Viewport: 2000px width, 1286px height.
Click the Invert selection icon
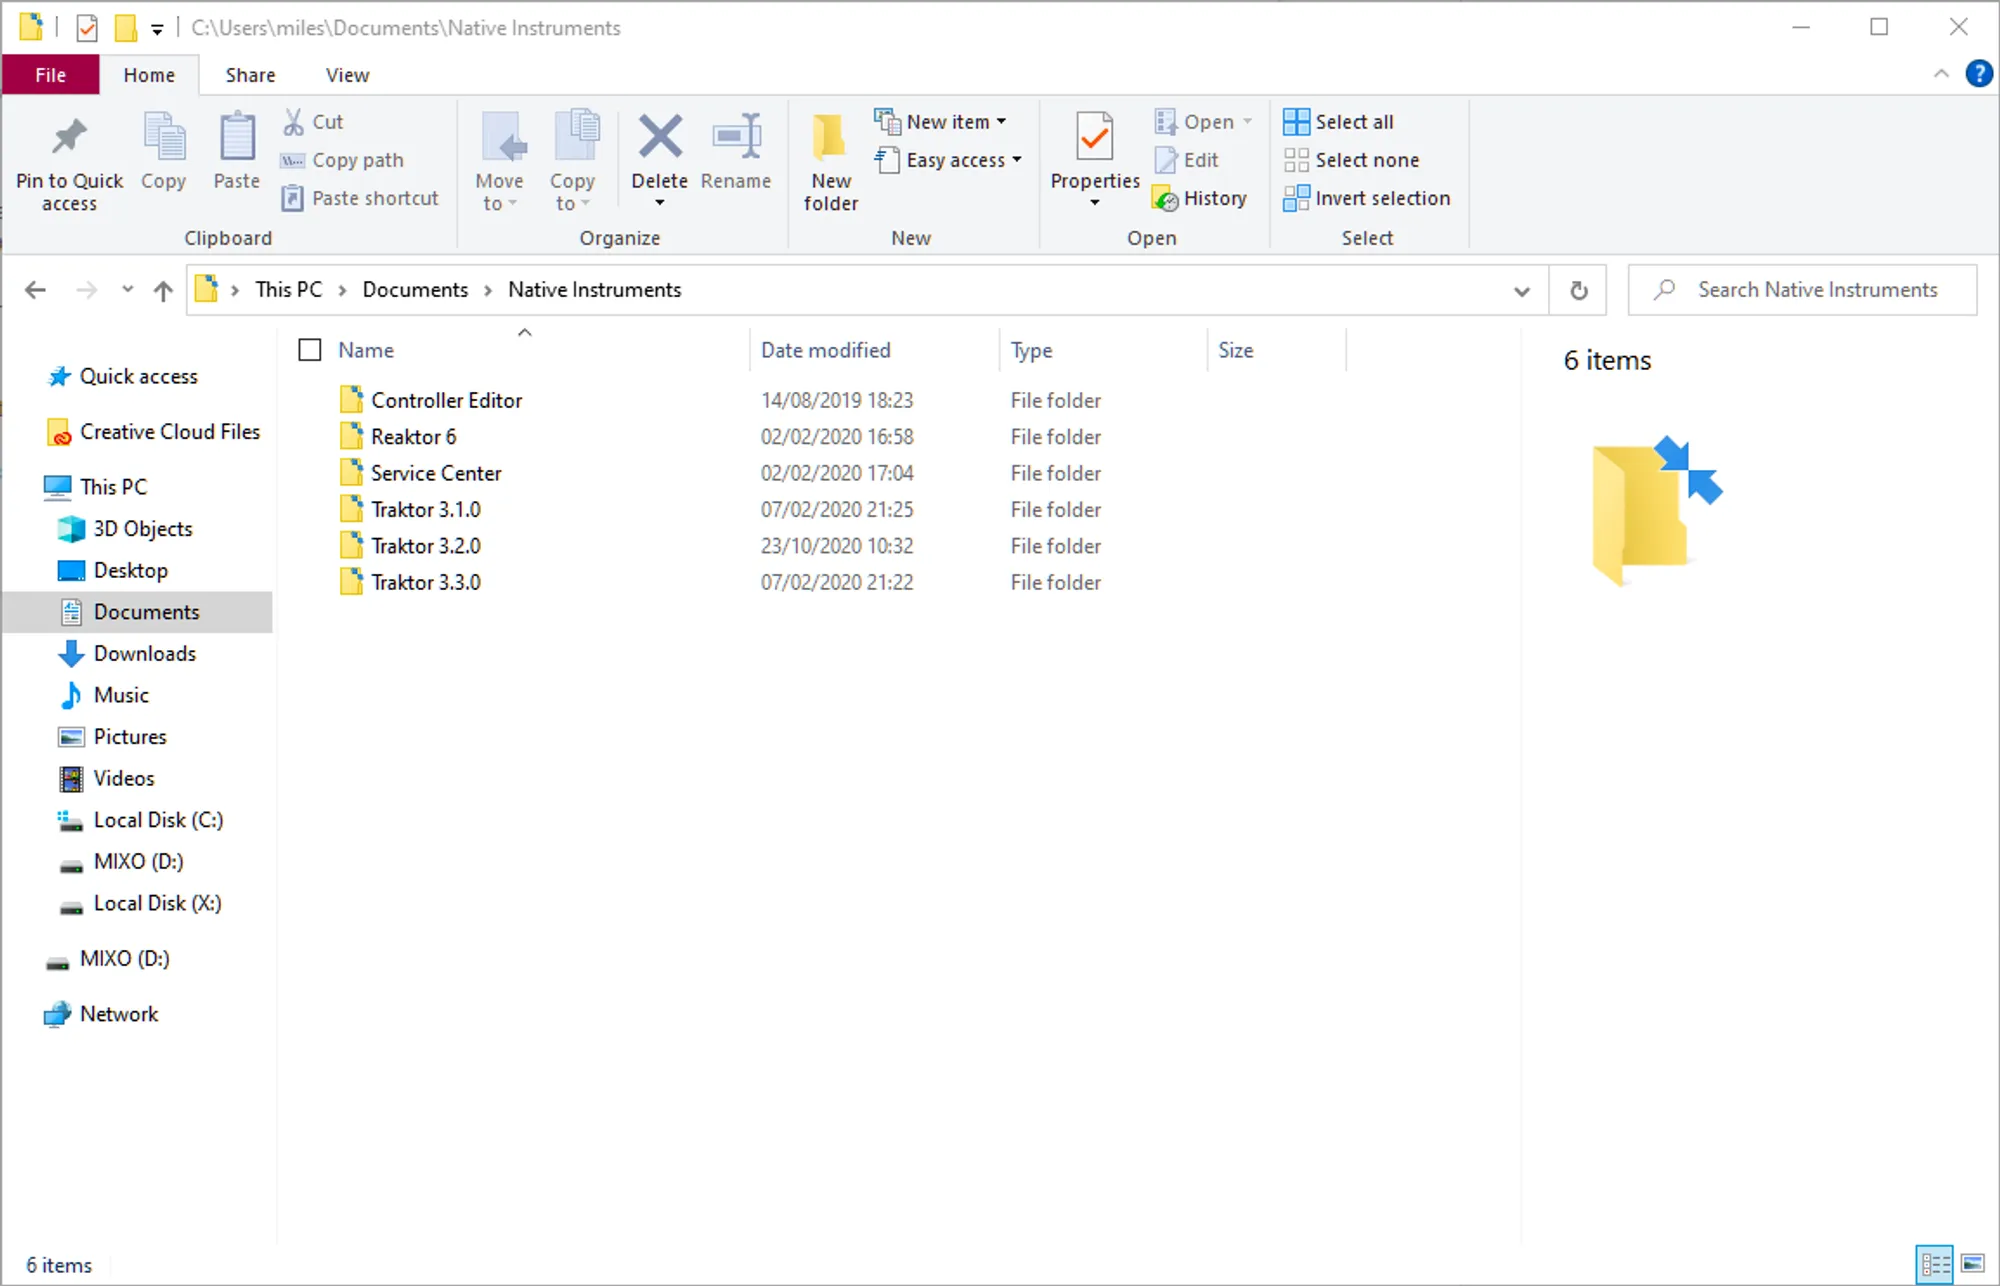tap(1296, 198)
